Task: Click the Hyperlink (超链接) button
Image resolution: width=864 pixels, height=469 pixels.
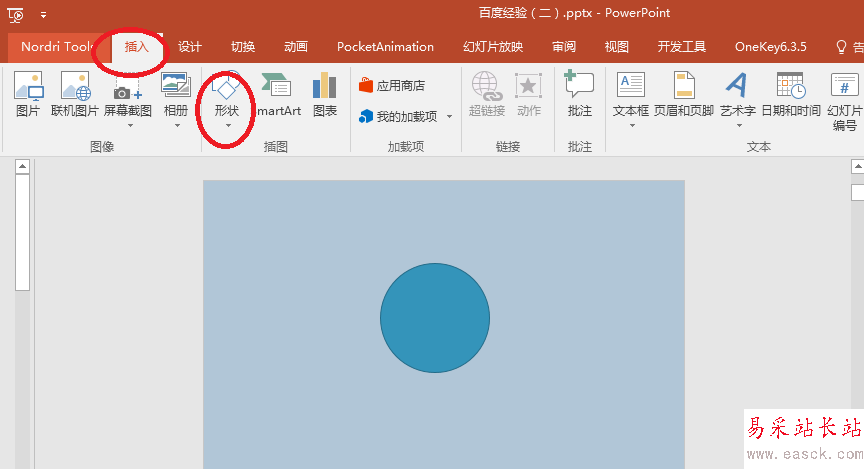Action: (487, 94)
